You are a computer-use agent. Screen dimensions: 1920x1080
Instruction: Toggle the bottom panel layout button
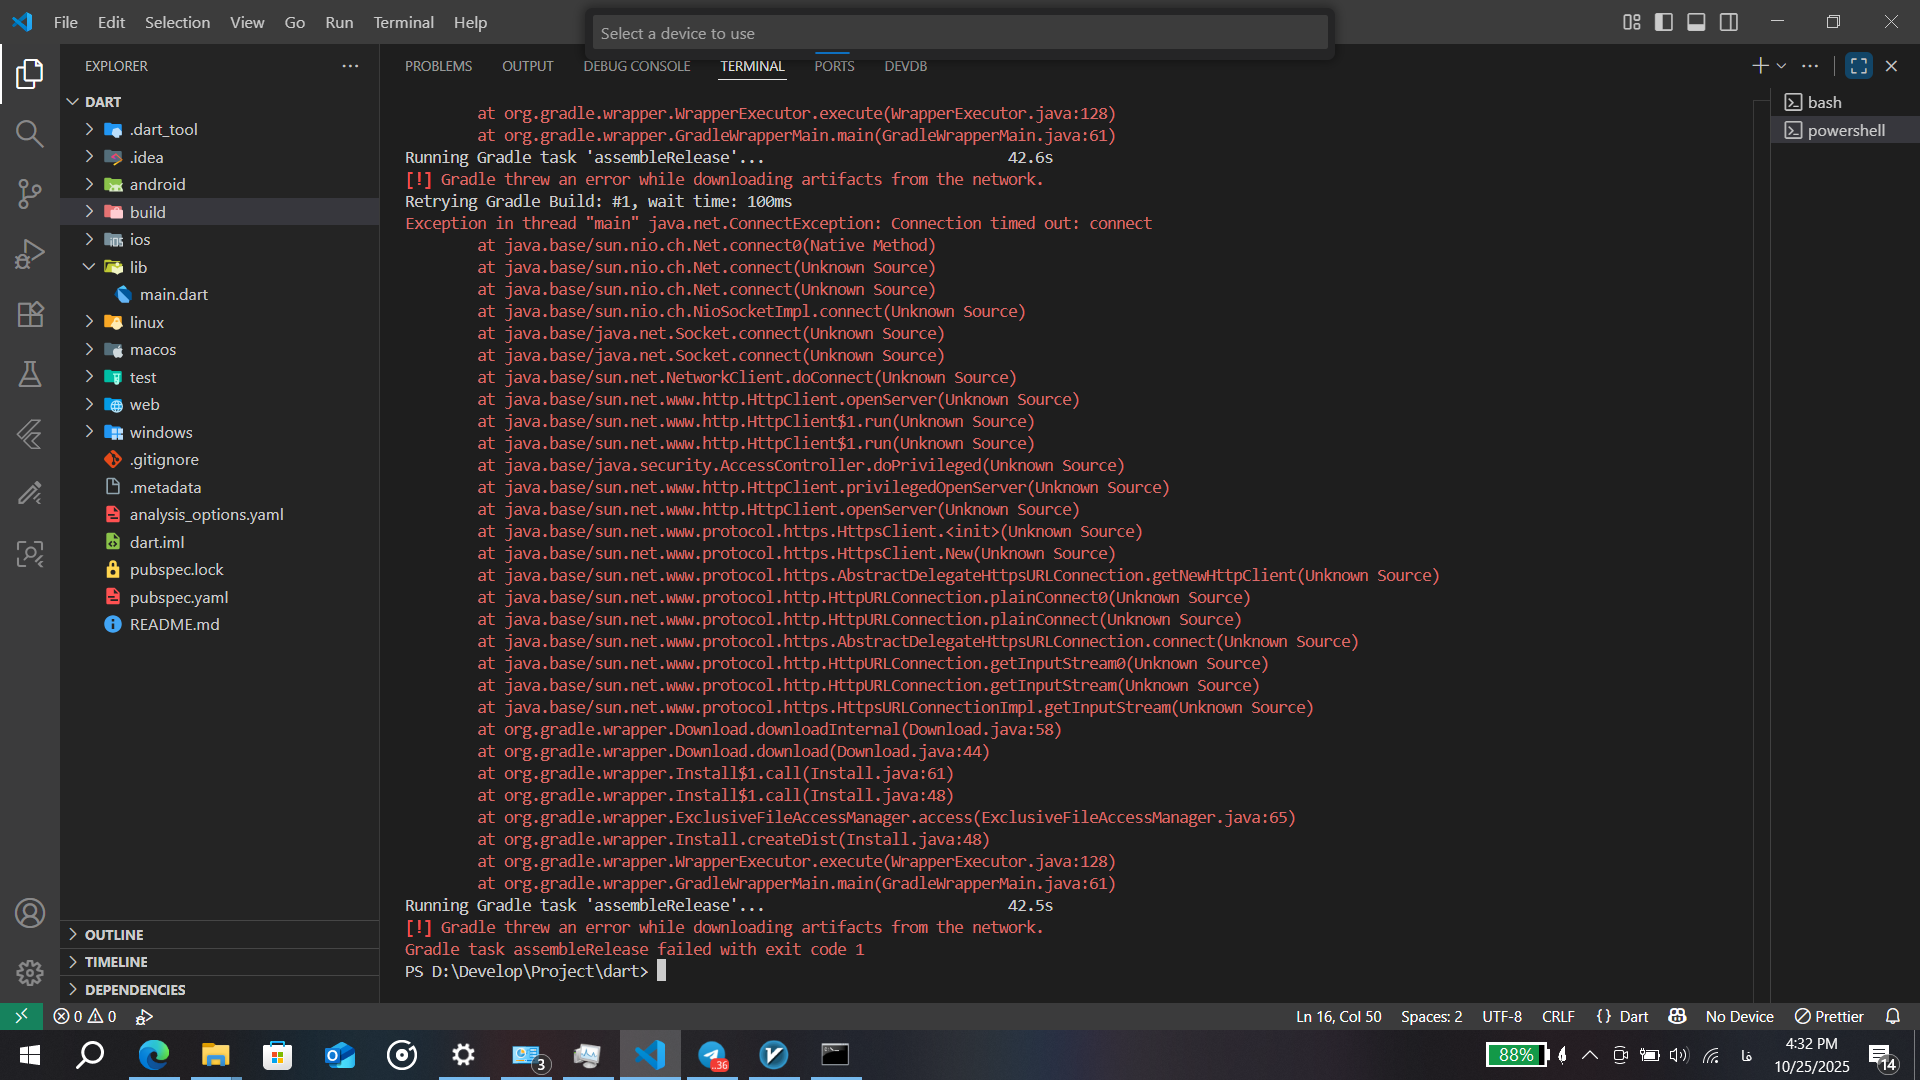pyautogui.click(x=1696, y=22)
